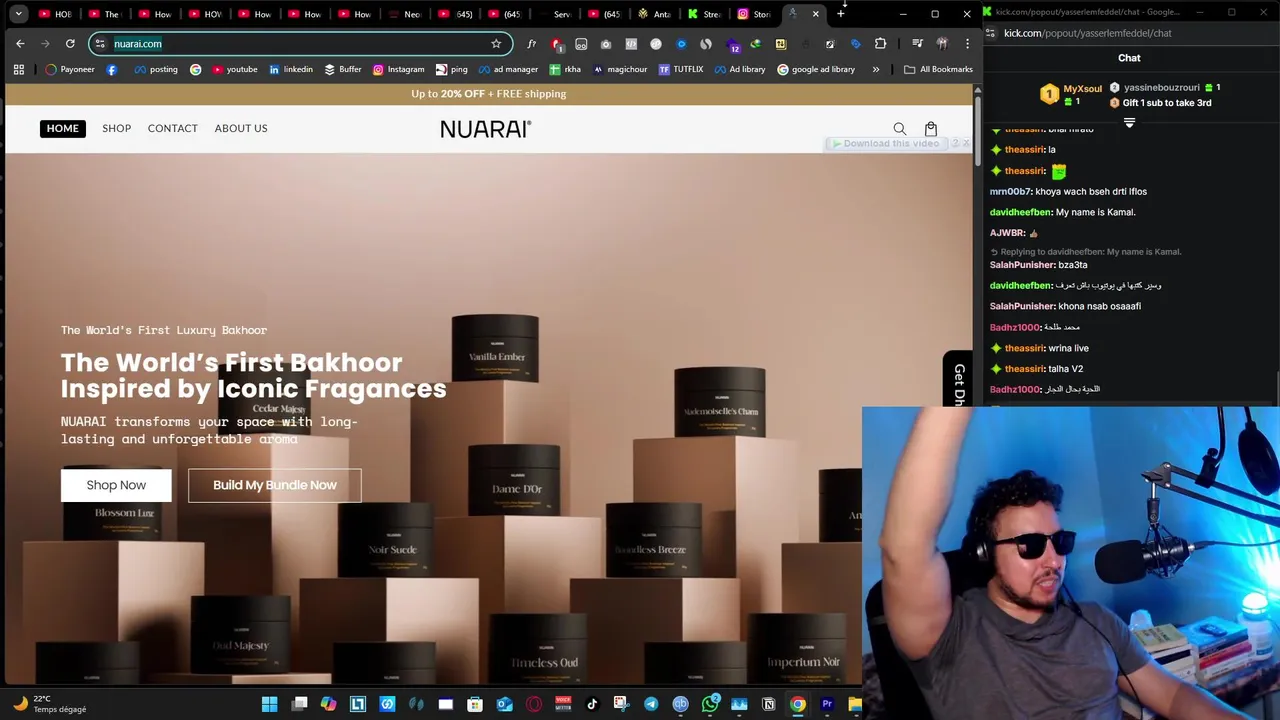
Task: Click the fonts 'f?' extension icon
Action: pos(531,44)
